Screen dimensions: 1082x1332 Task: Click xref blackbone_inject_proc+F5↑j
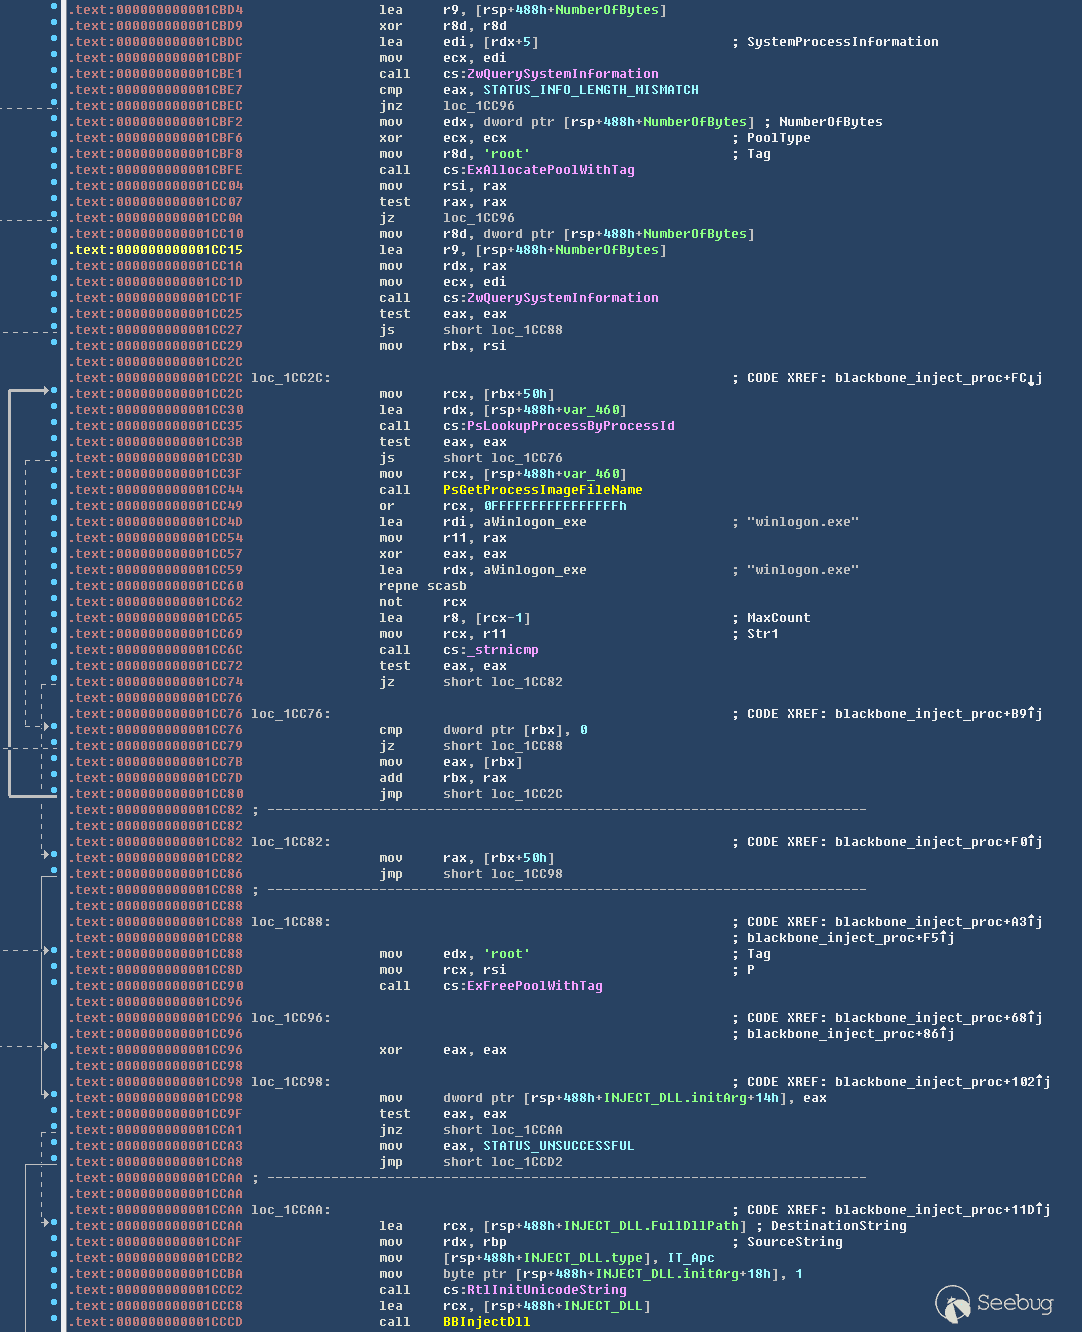[x=851, y=938]
